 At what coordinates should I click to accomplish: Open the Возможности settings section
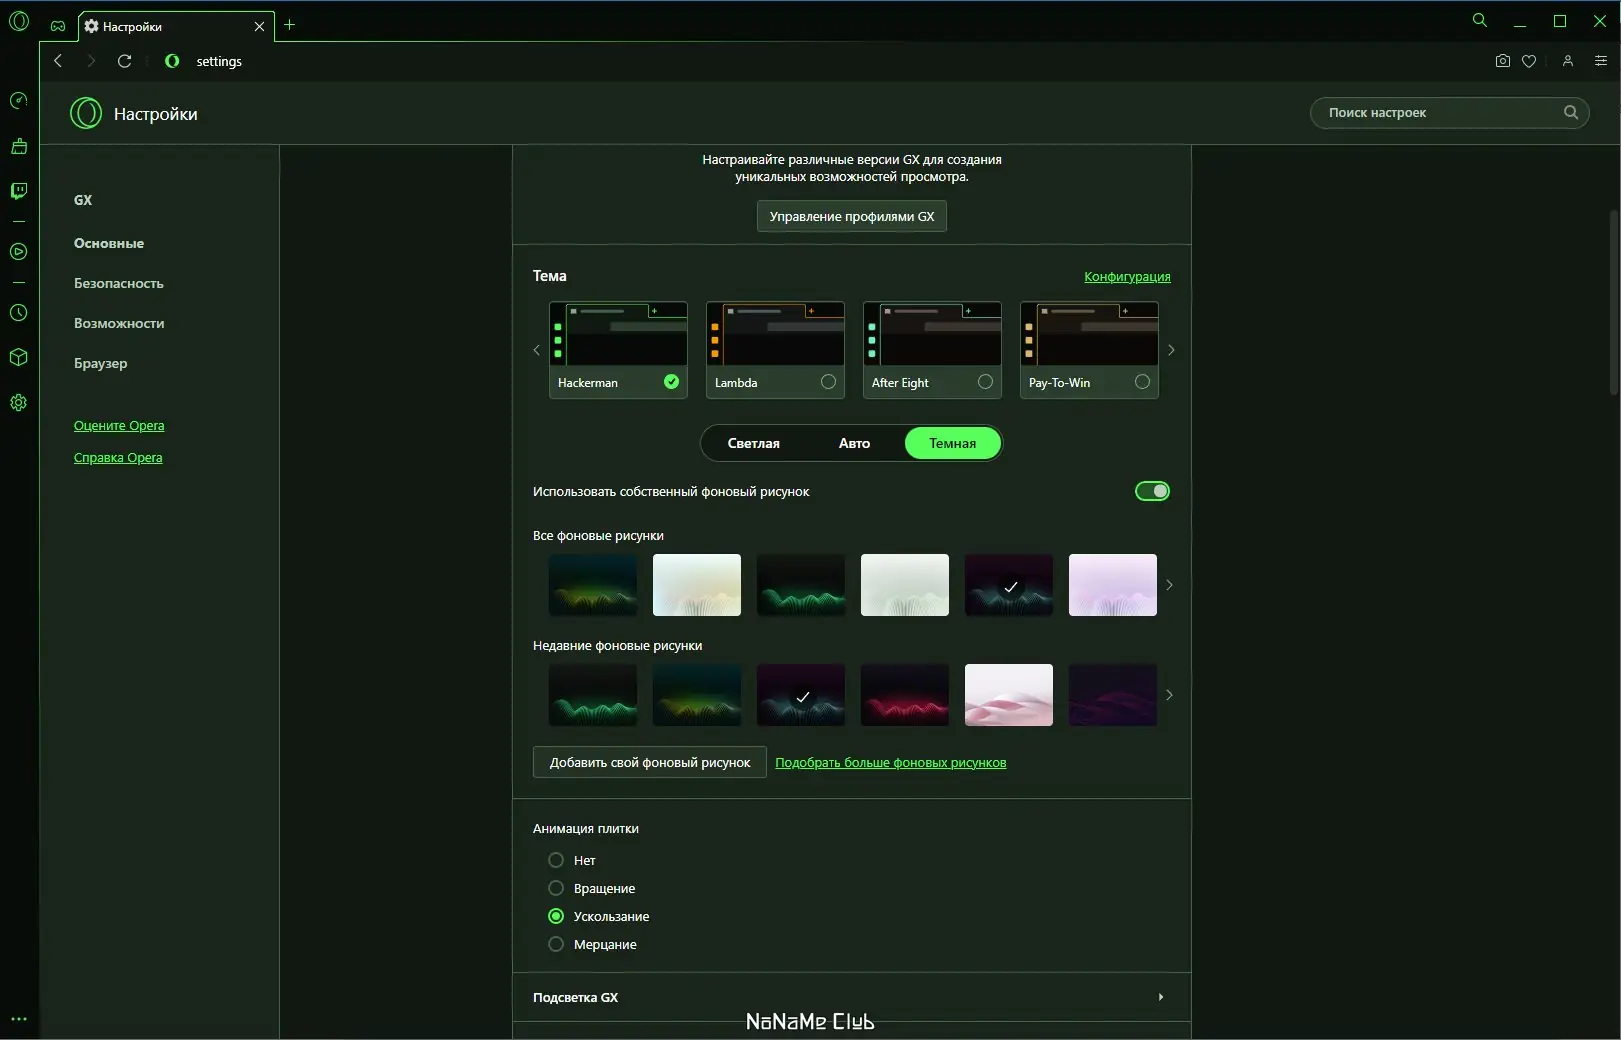[119, 323]
